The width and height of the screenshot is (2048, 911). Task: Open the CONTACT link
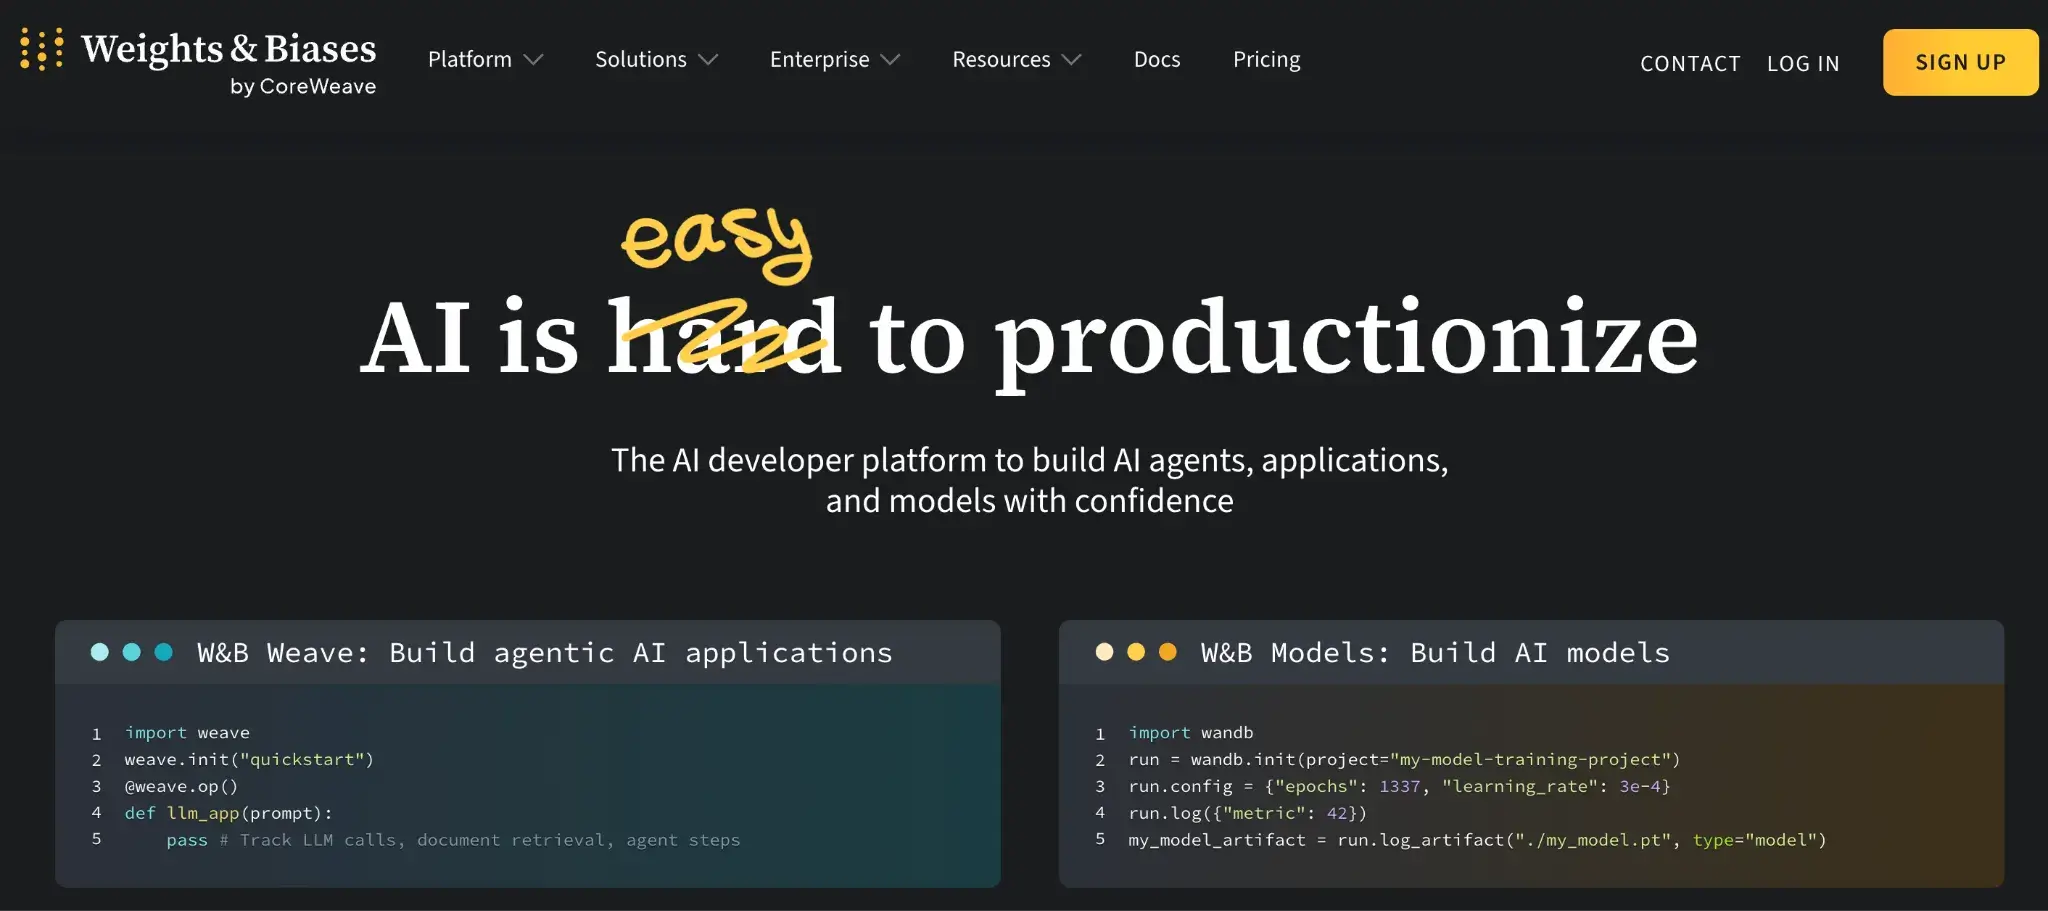point(1690,63)
